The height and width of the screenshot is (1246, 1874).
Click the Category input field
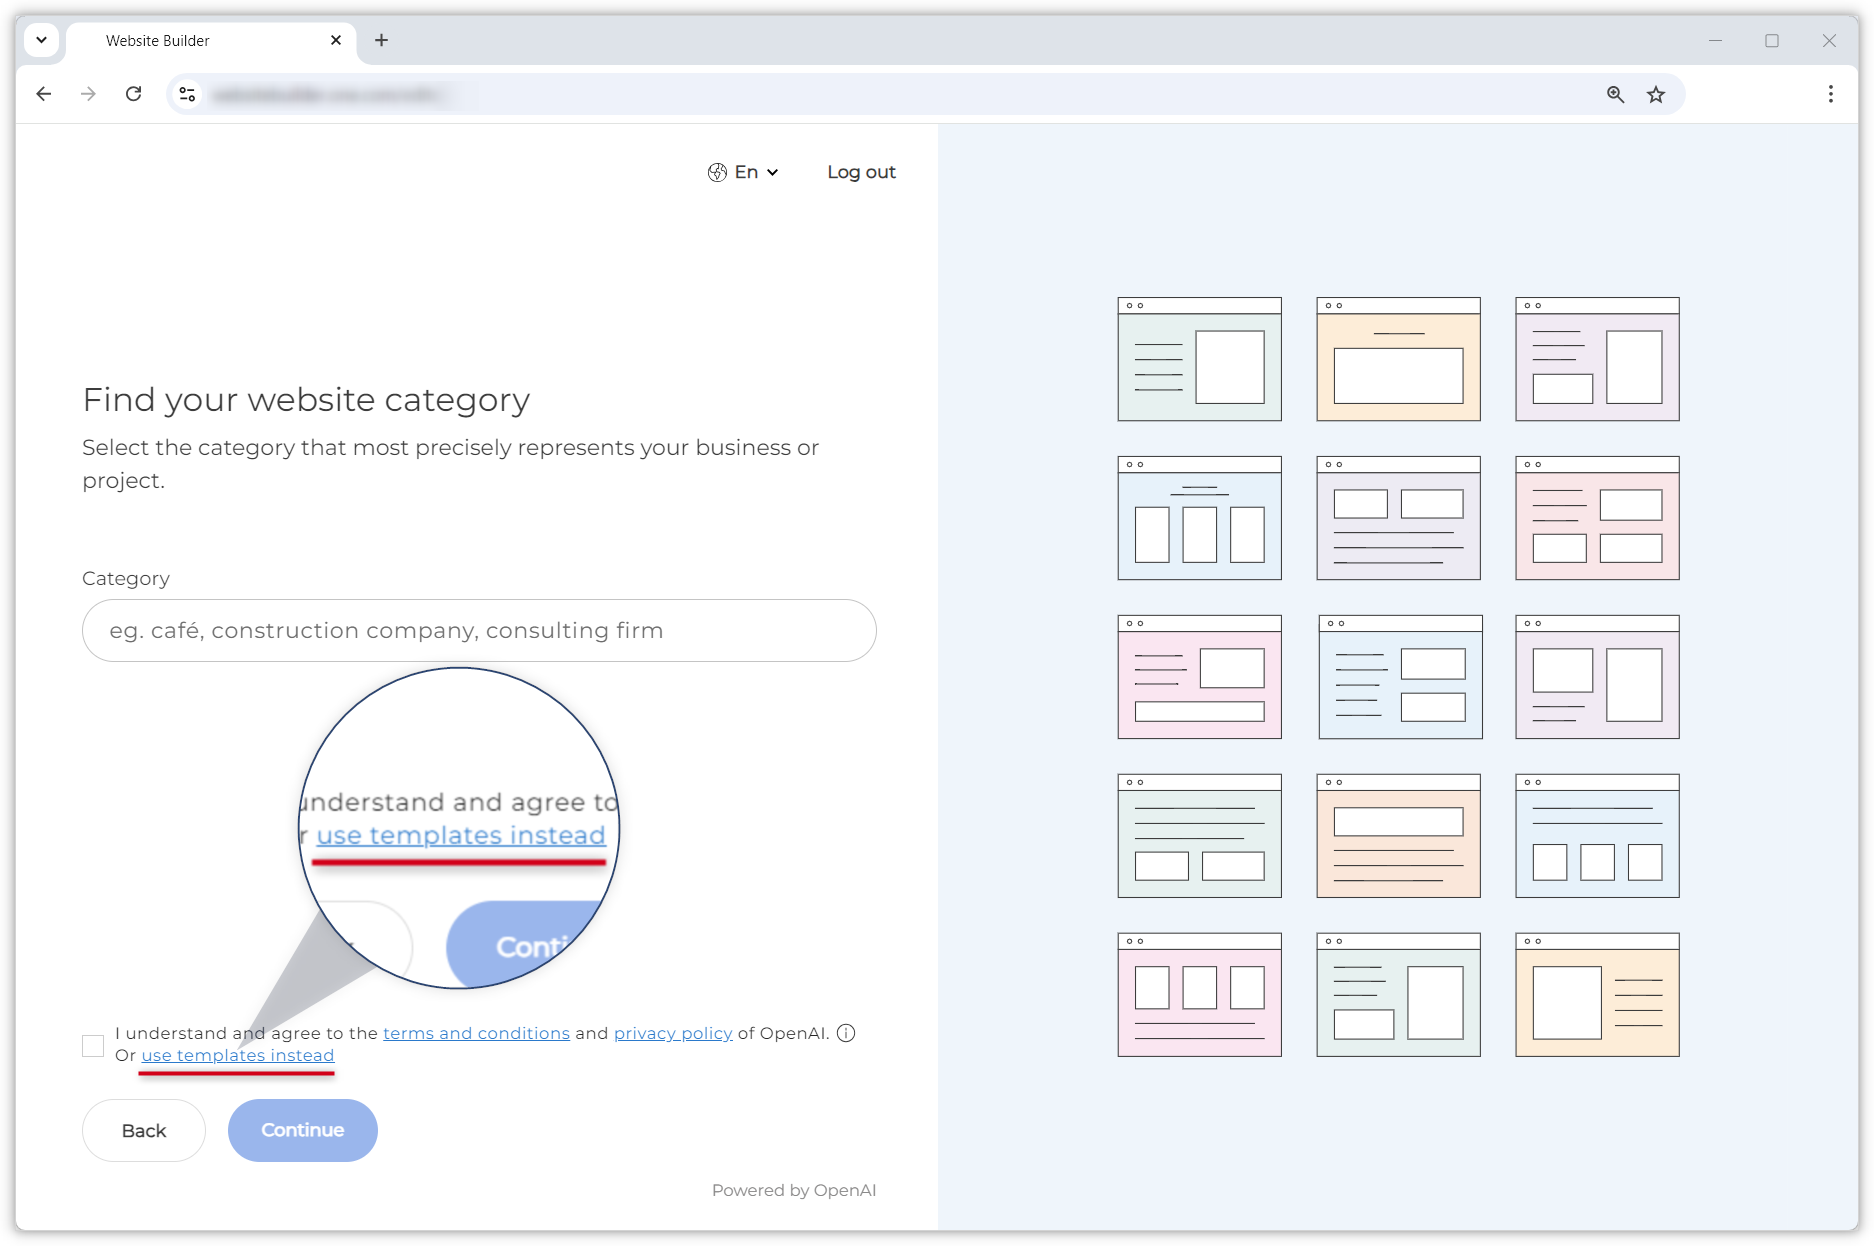click(x=479, y=630)
